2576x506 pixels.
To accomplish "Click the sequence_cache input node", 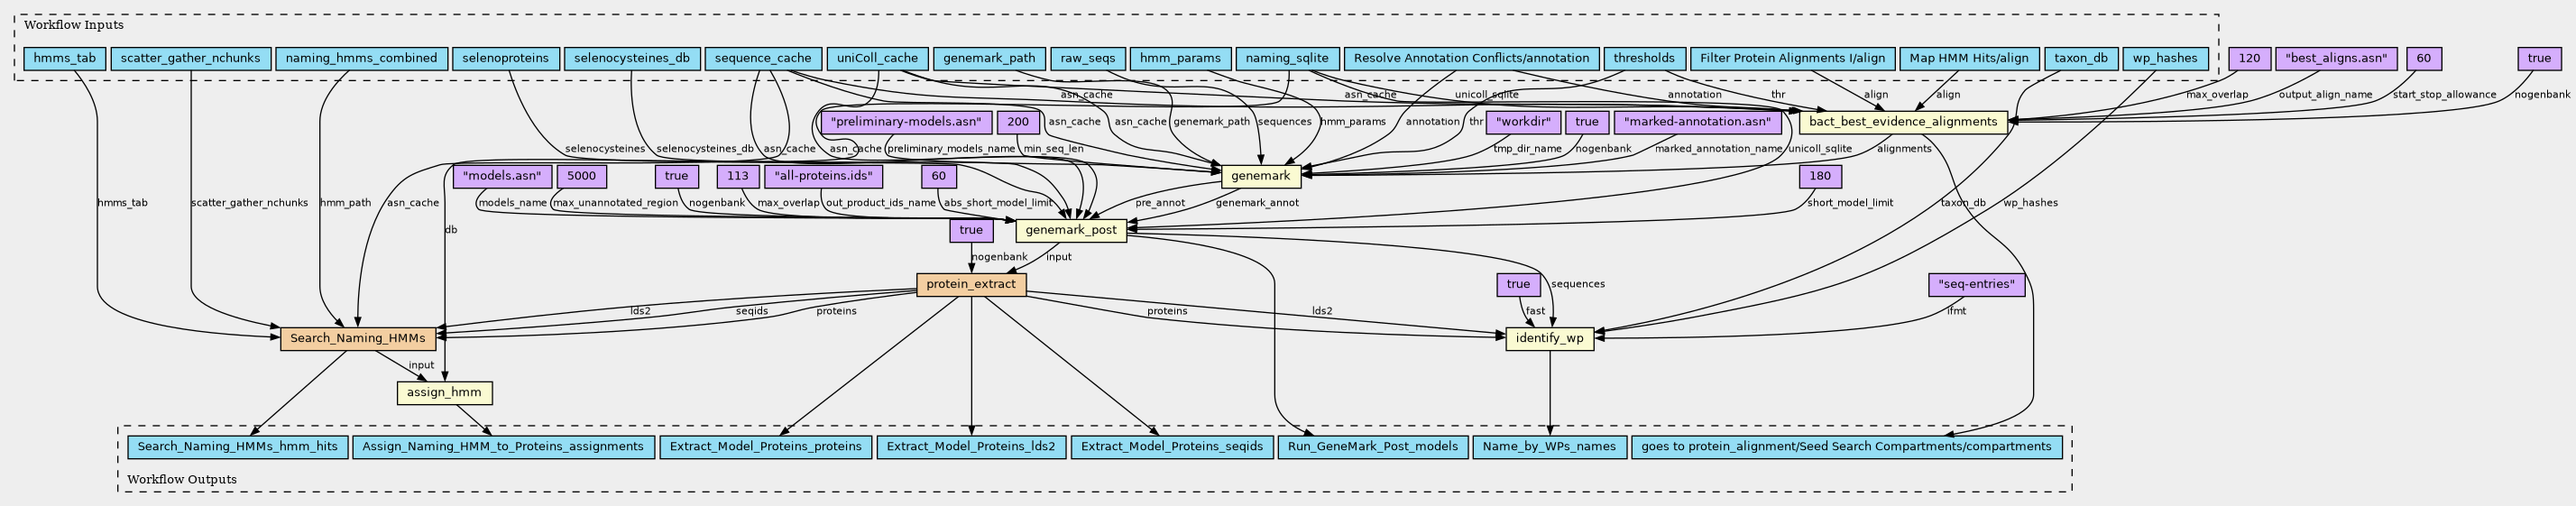I will [763, 59].
